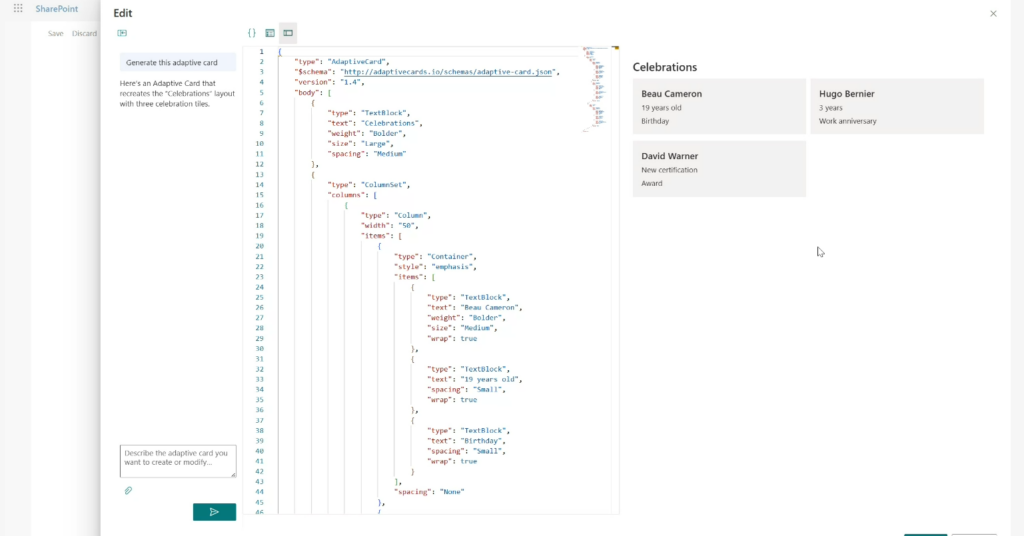This screenshot has height=536, width=1024.
Task: Click Discard in the page toolbar
Action: (84, 33)
